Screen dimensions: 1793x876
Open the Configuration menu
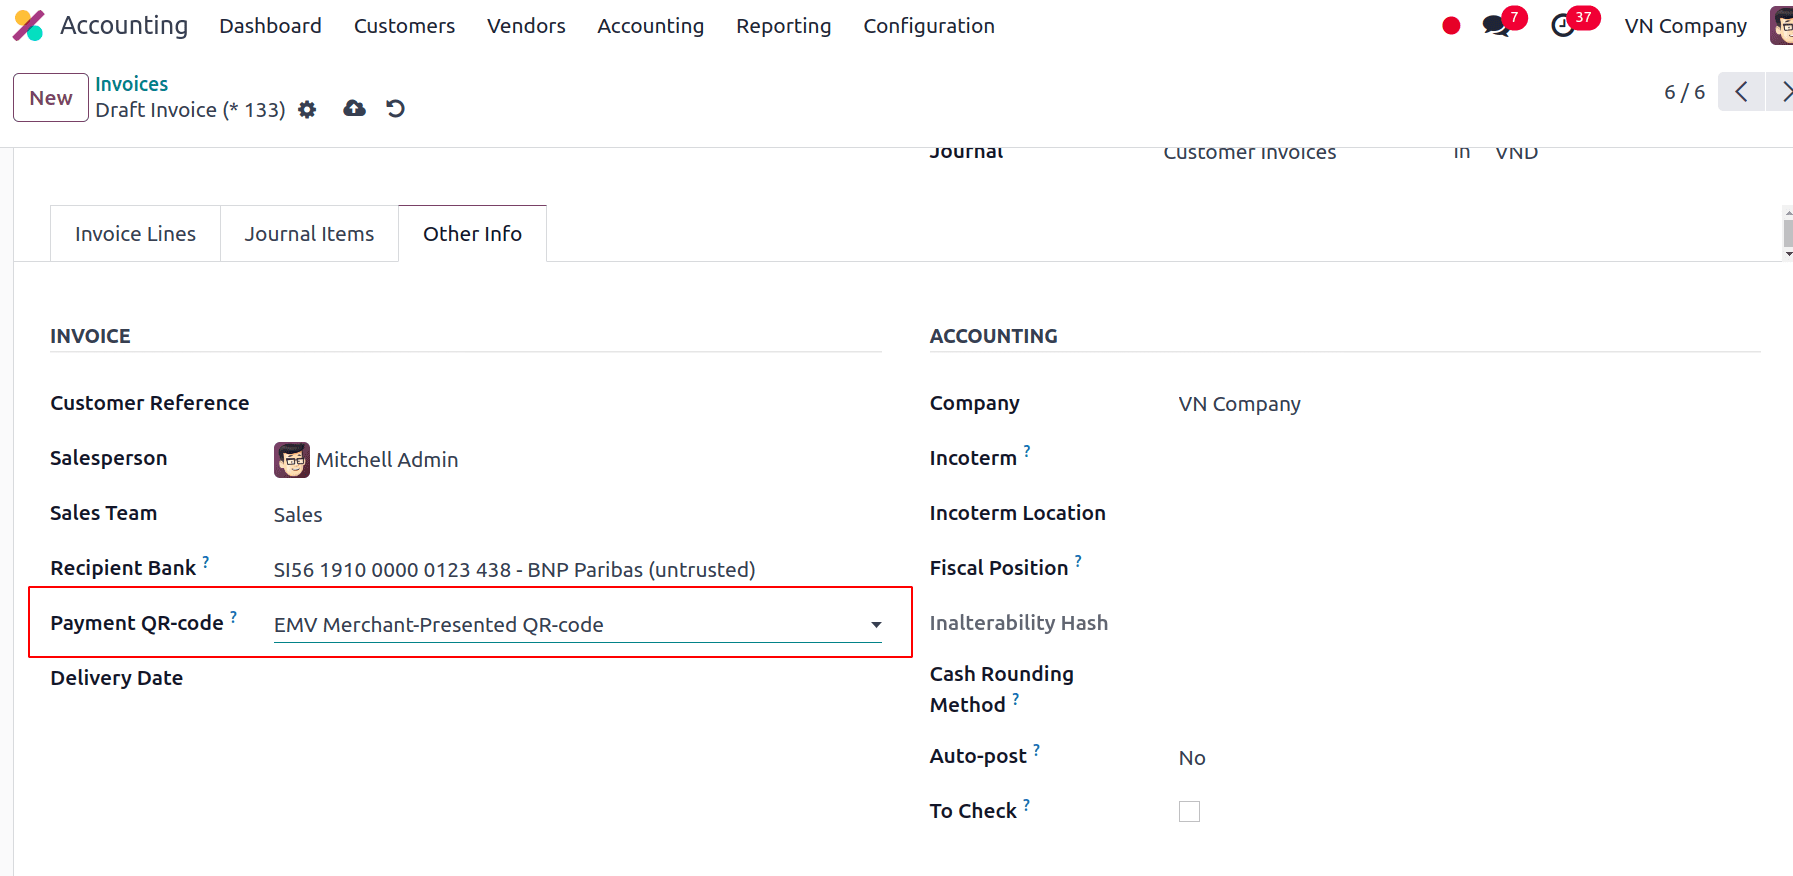pyautogui.click(x=928, y=26)
